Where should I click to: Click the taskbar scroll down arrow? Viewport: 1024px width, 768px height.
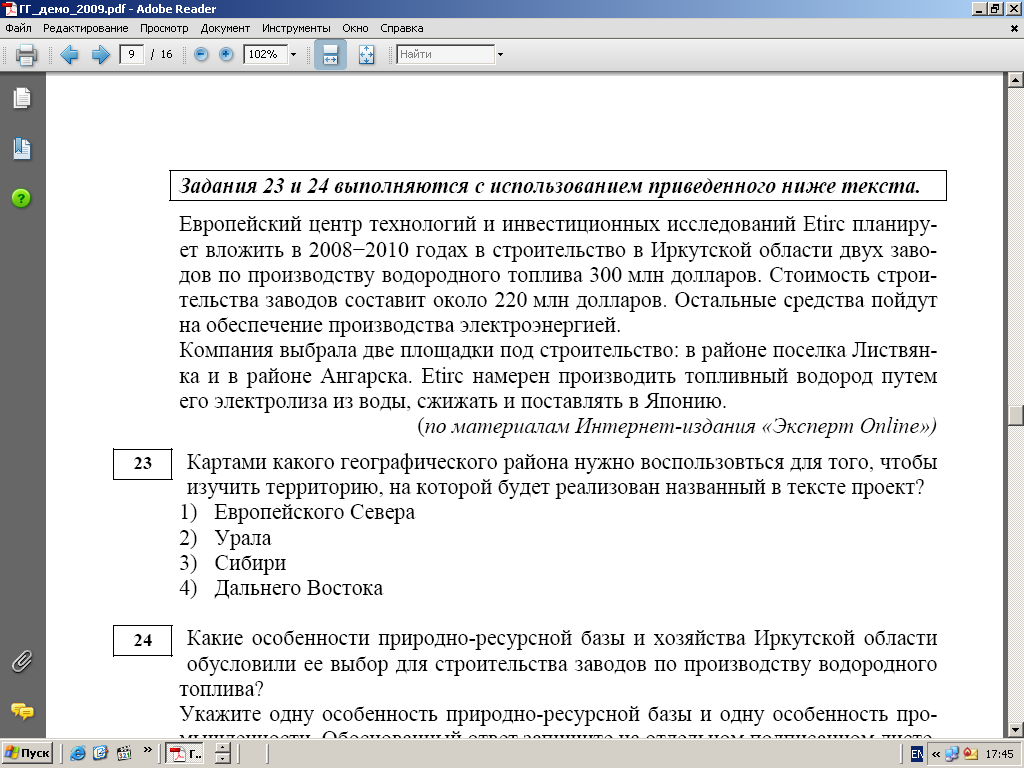tap(223, 759)
